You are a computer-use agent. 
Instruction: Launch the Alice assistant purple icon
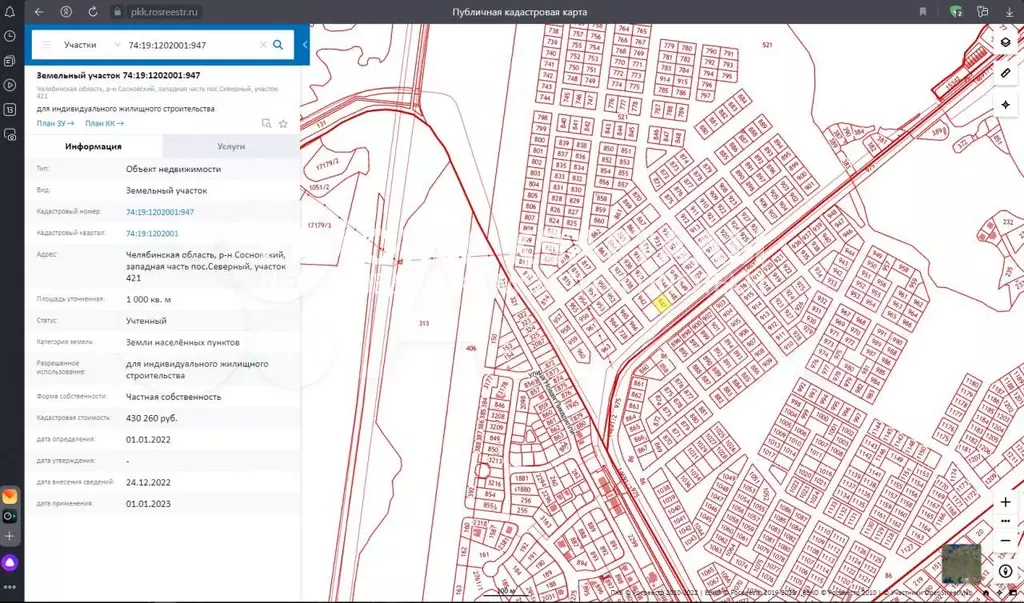10,562
